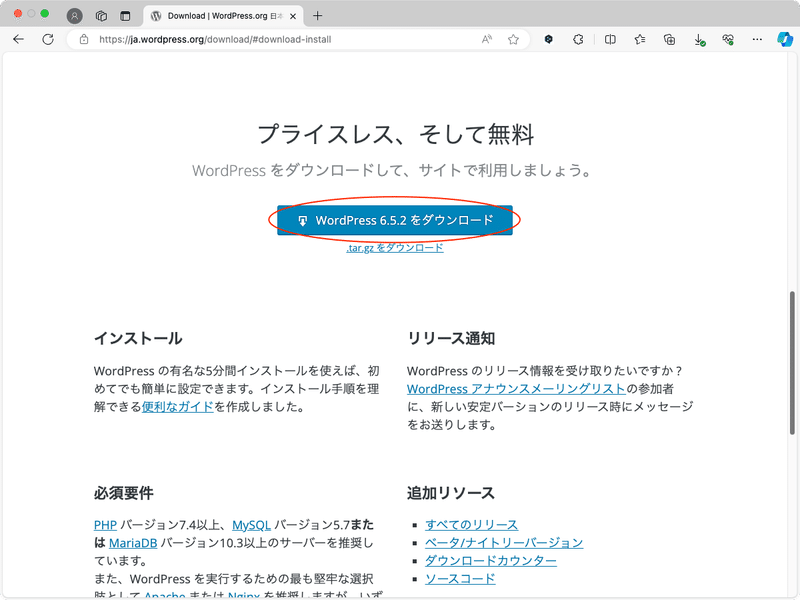
Task: Follow the MariaDB link
Action: pos(133,543)
